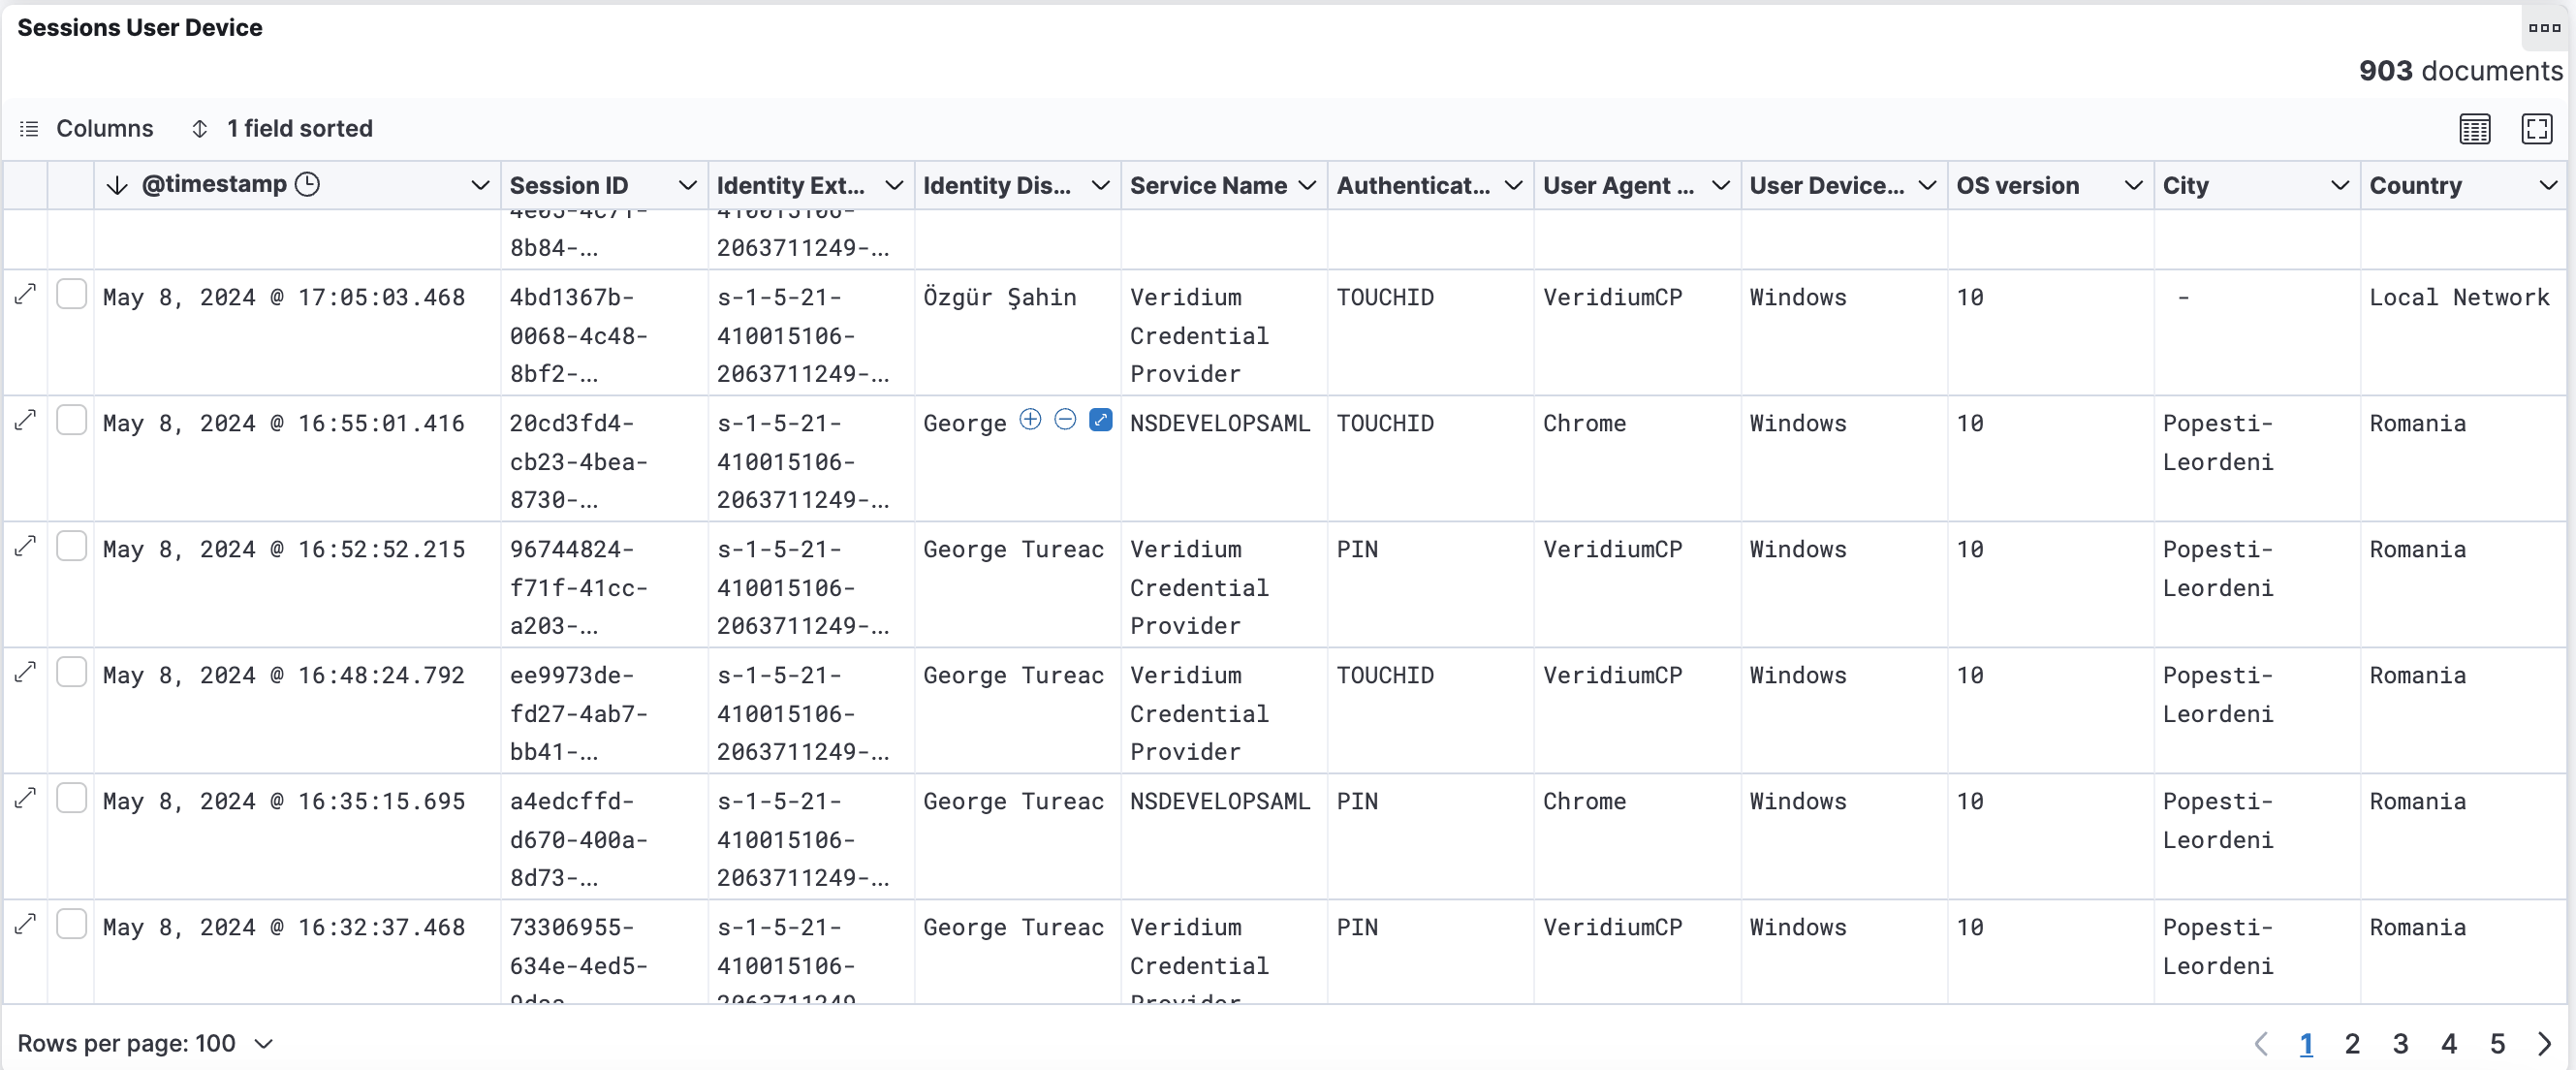Jump to page 5 of results
Image resolution: width=2576 pixels, height=1070 pixels.
click(x=2497, y=1044)
